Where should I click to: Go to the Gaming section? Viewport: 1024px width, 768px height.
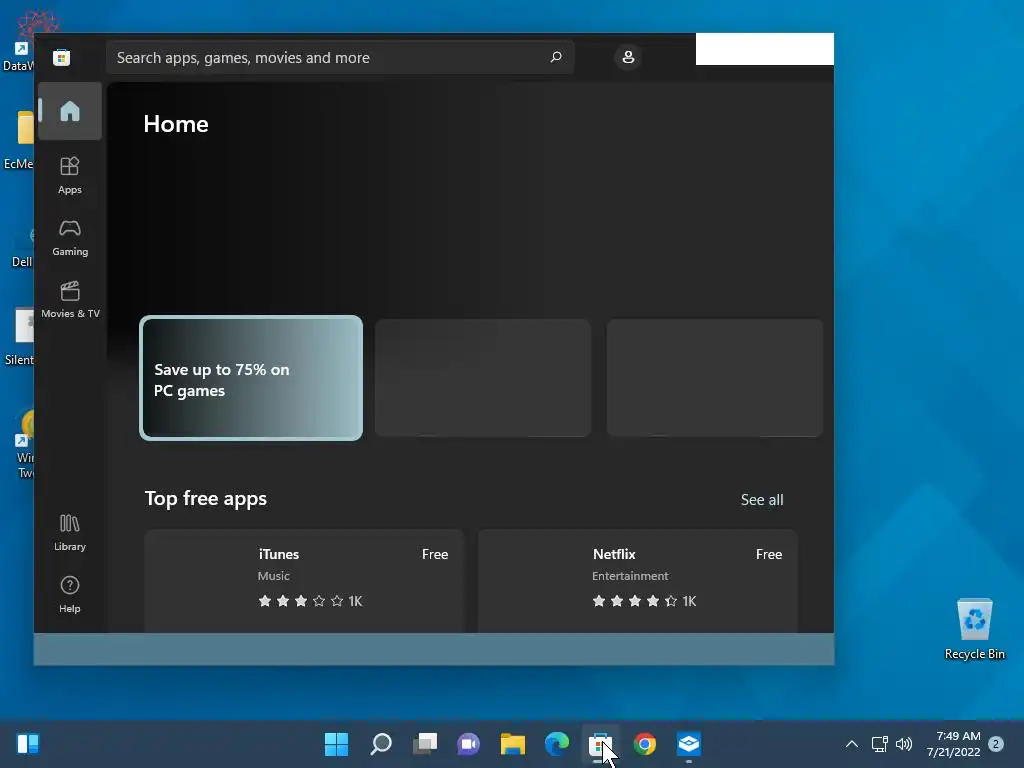[70, 238]
